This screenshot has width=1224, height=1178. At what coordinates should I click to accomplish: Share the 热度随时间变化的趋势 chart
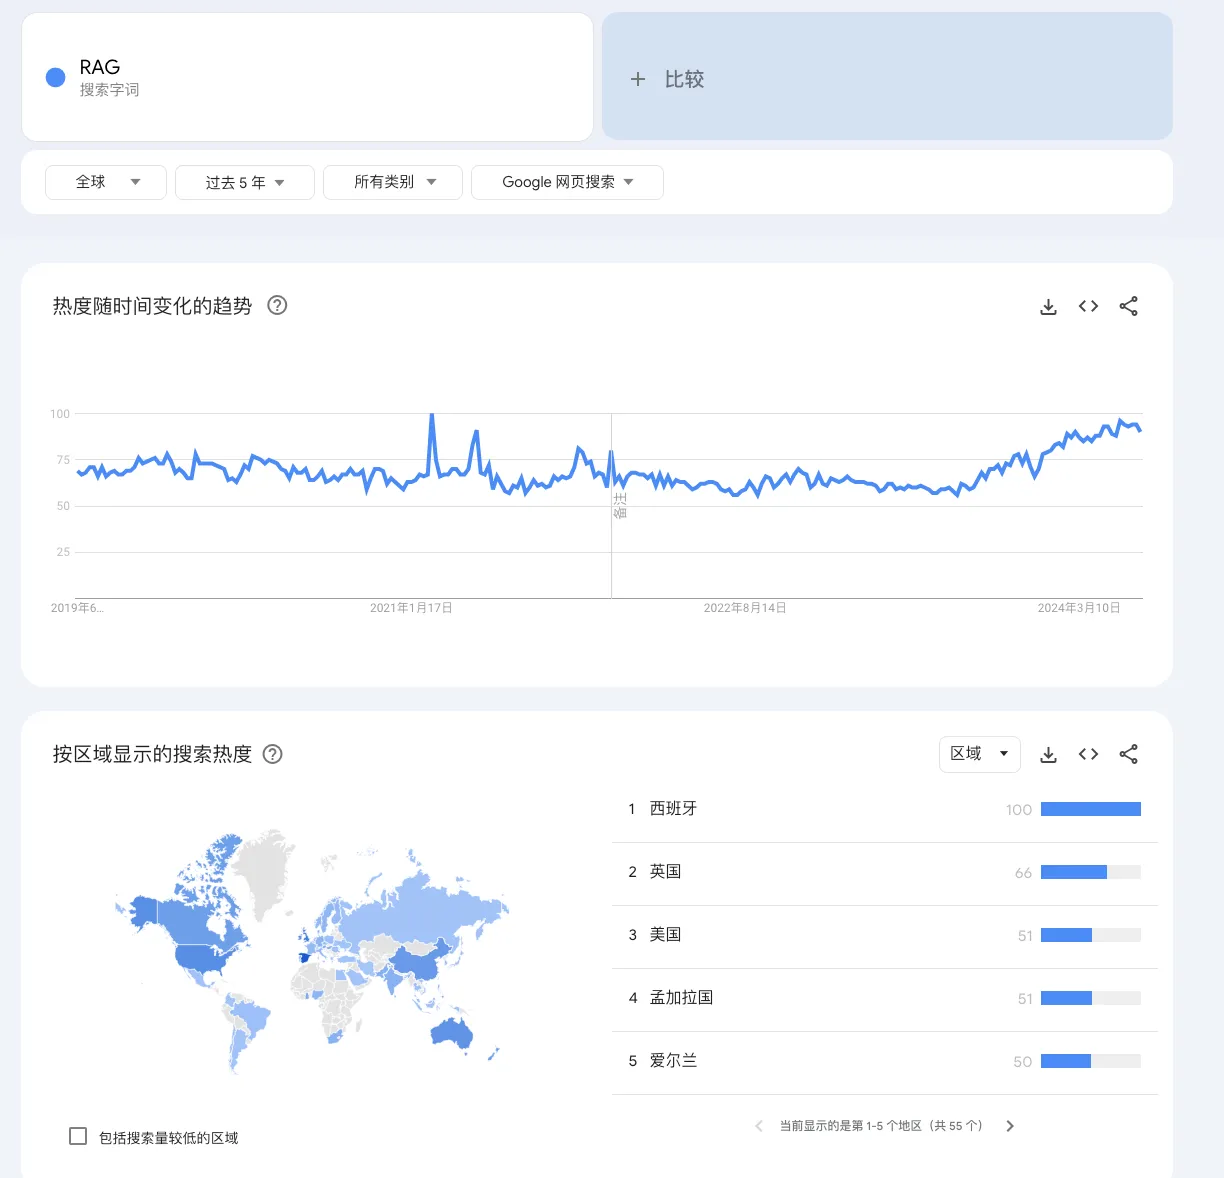[x=1128, y=306]
